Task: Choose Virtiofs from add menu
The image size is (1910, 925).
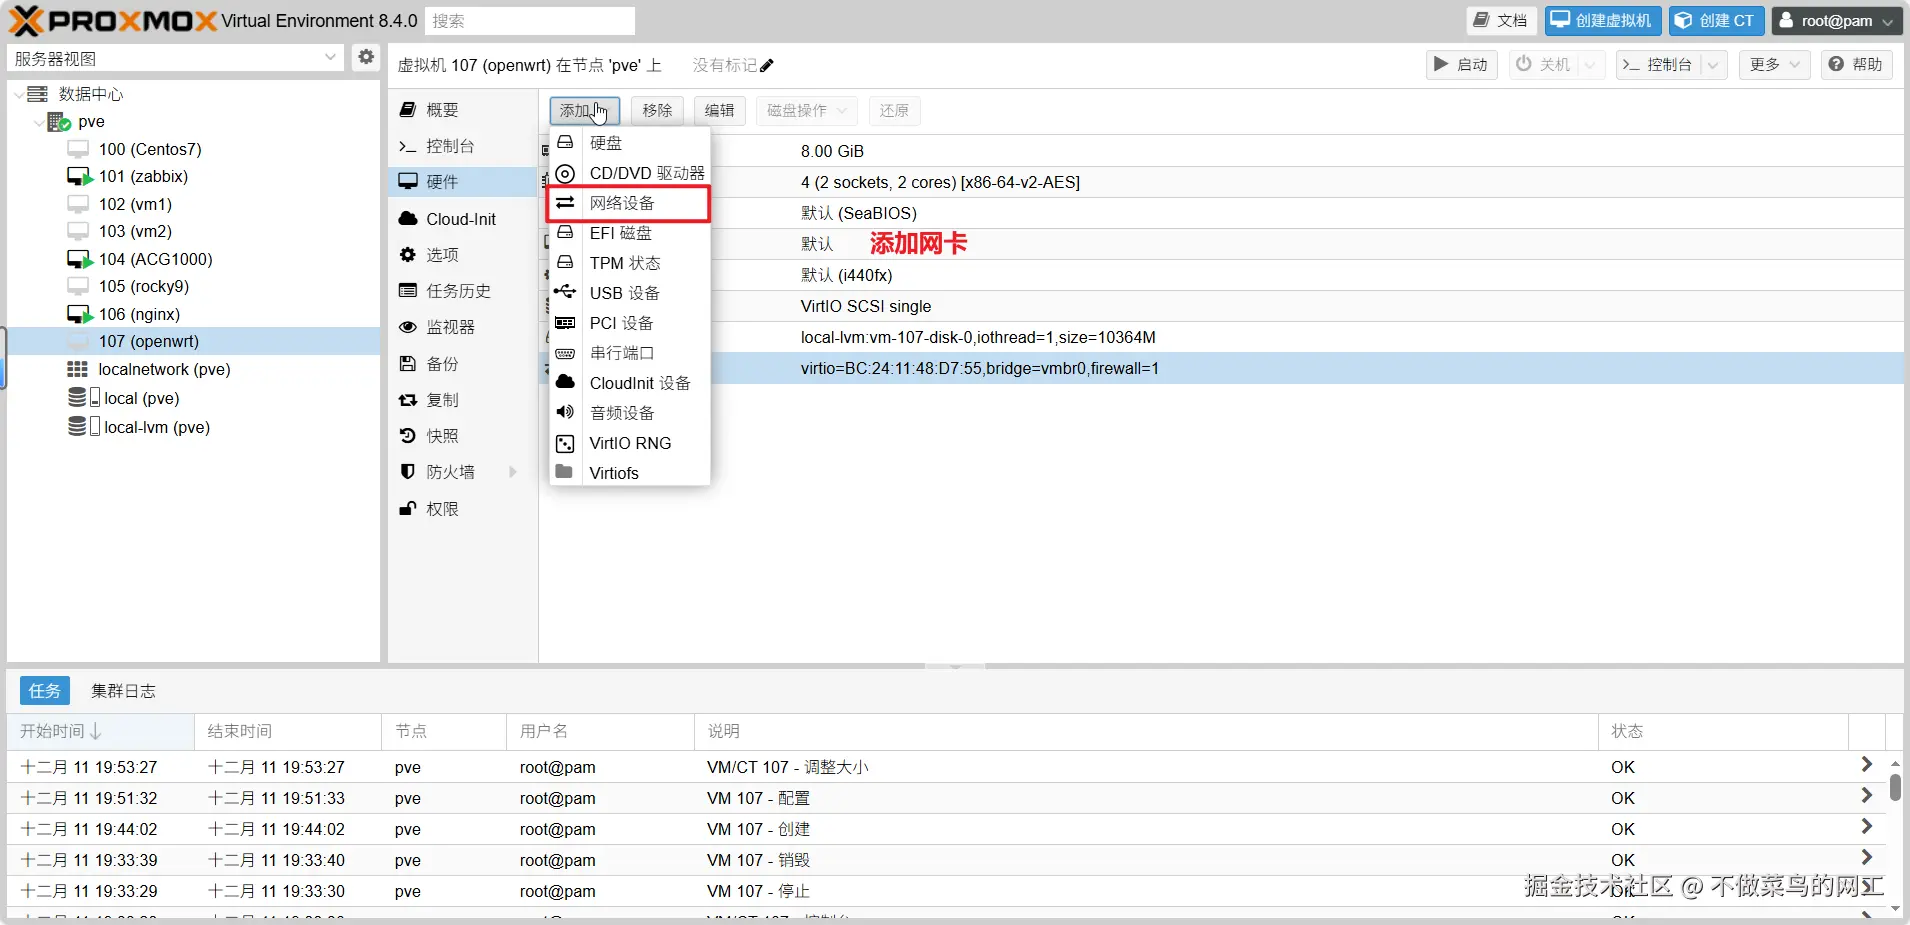Action: pyautogui.click(x=629, y=473)
